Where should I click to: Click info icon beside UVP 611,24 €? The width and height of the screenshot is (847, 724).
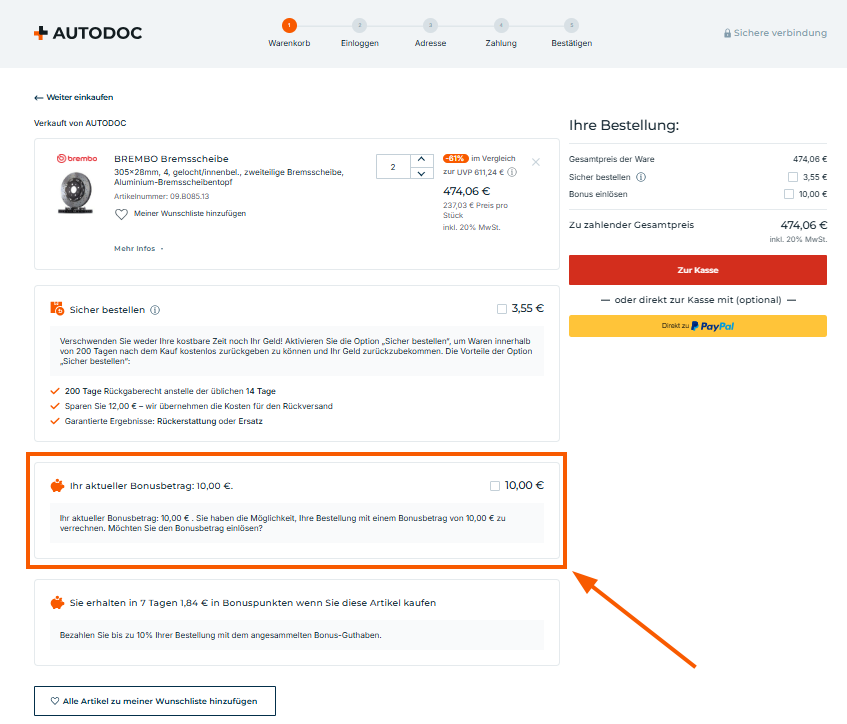click(512, 172)
